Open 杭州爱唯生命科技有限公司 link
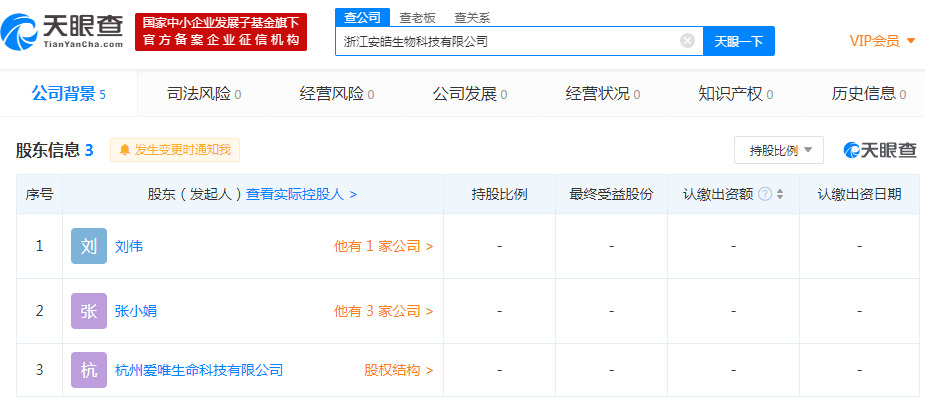This screenshot has height=399, width=925. tap(199, 370)
